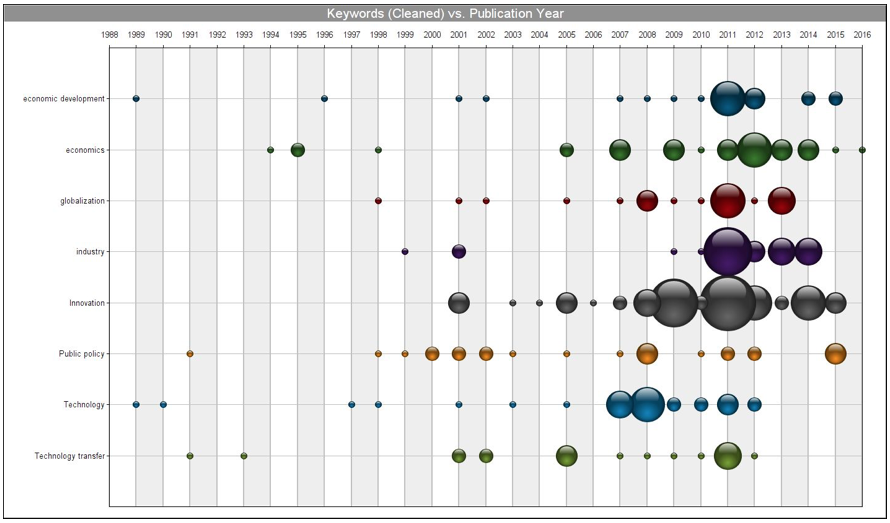Click the 1995 year label
Screen dimensions: 890x523
click(297, 35)
